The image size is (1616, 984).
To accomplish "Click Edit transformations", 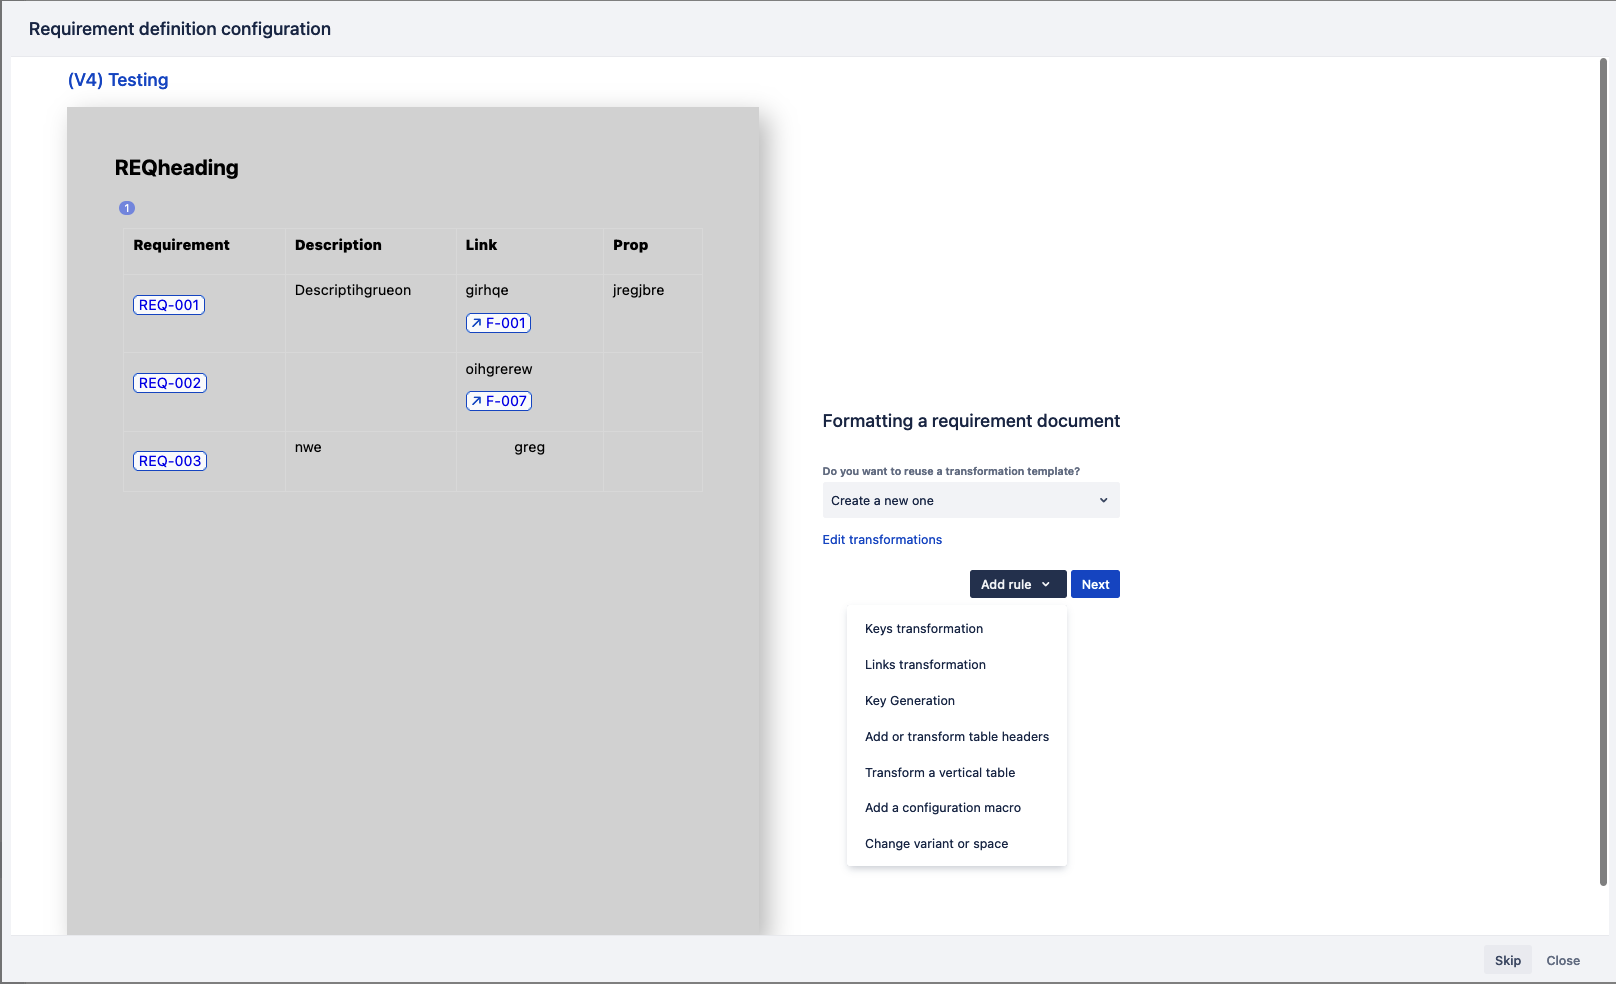I will coord(881,539).
